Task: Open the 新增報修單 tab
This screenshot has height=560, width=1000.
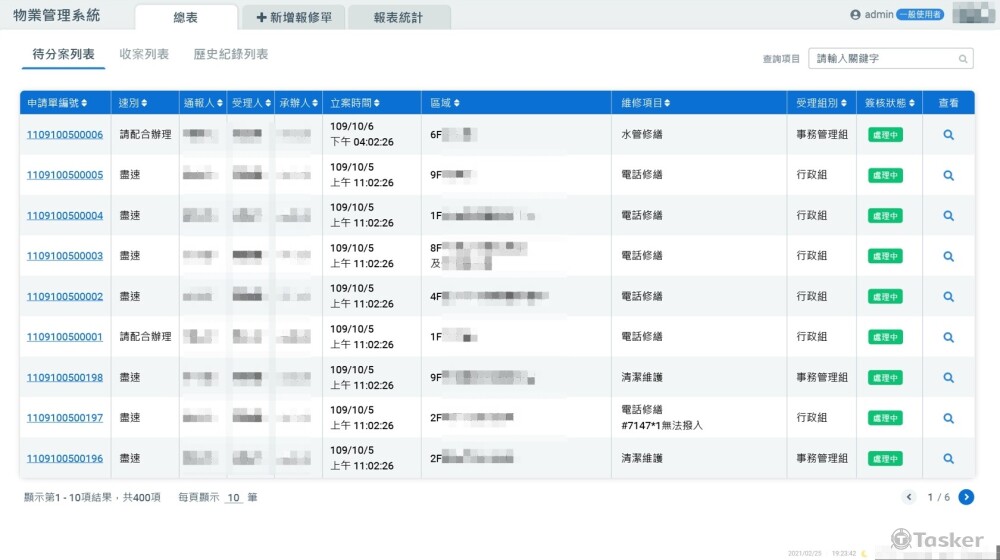Action: tap(294, 17)
